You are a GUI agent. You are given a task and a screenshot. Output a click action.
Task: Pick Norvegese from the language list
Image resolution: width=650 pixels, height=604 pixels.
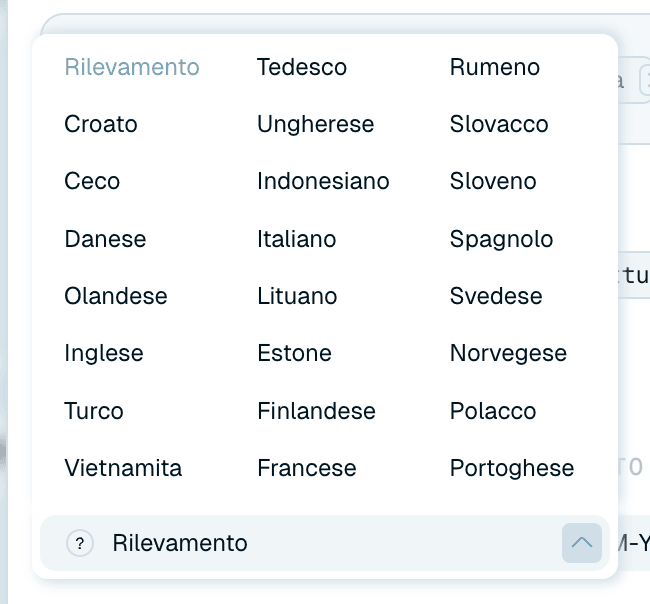508,353
